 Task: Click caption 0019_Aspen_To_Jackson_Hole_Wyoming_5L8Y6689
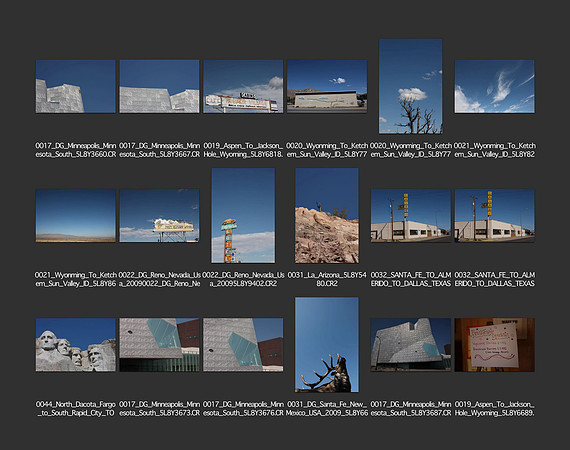494,409
